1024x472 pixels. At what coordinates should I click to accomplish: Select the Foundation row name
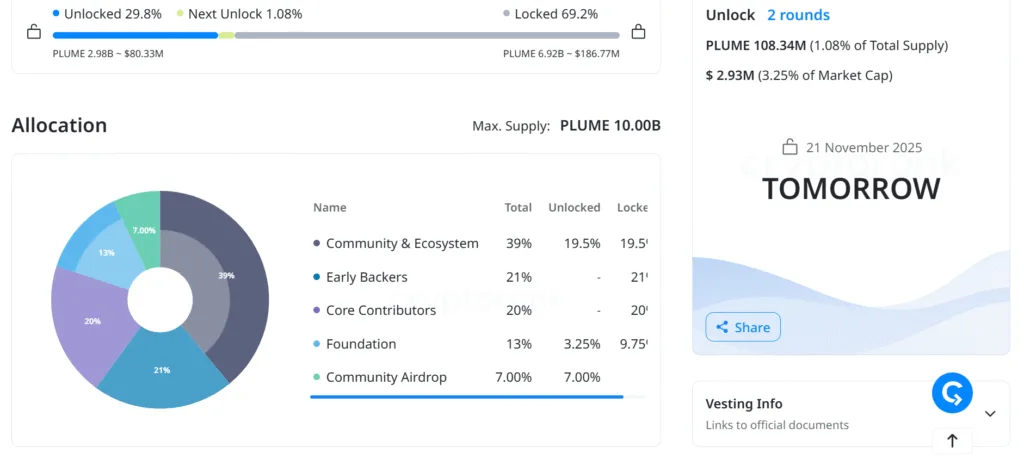360,344
